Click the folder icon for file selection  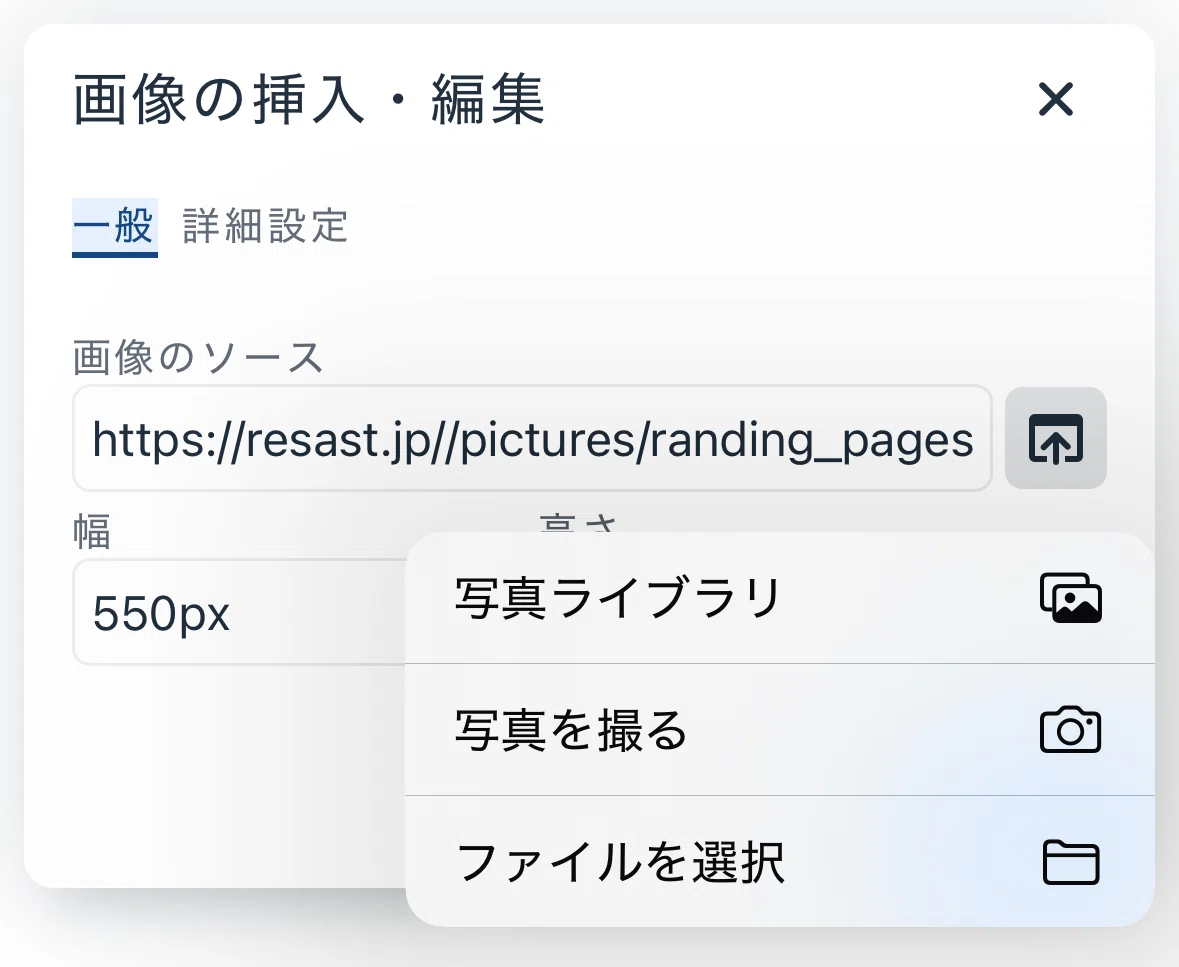tap(1071, 862)
